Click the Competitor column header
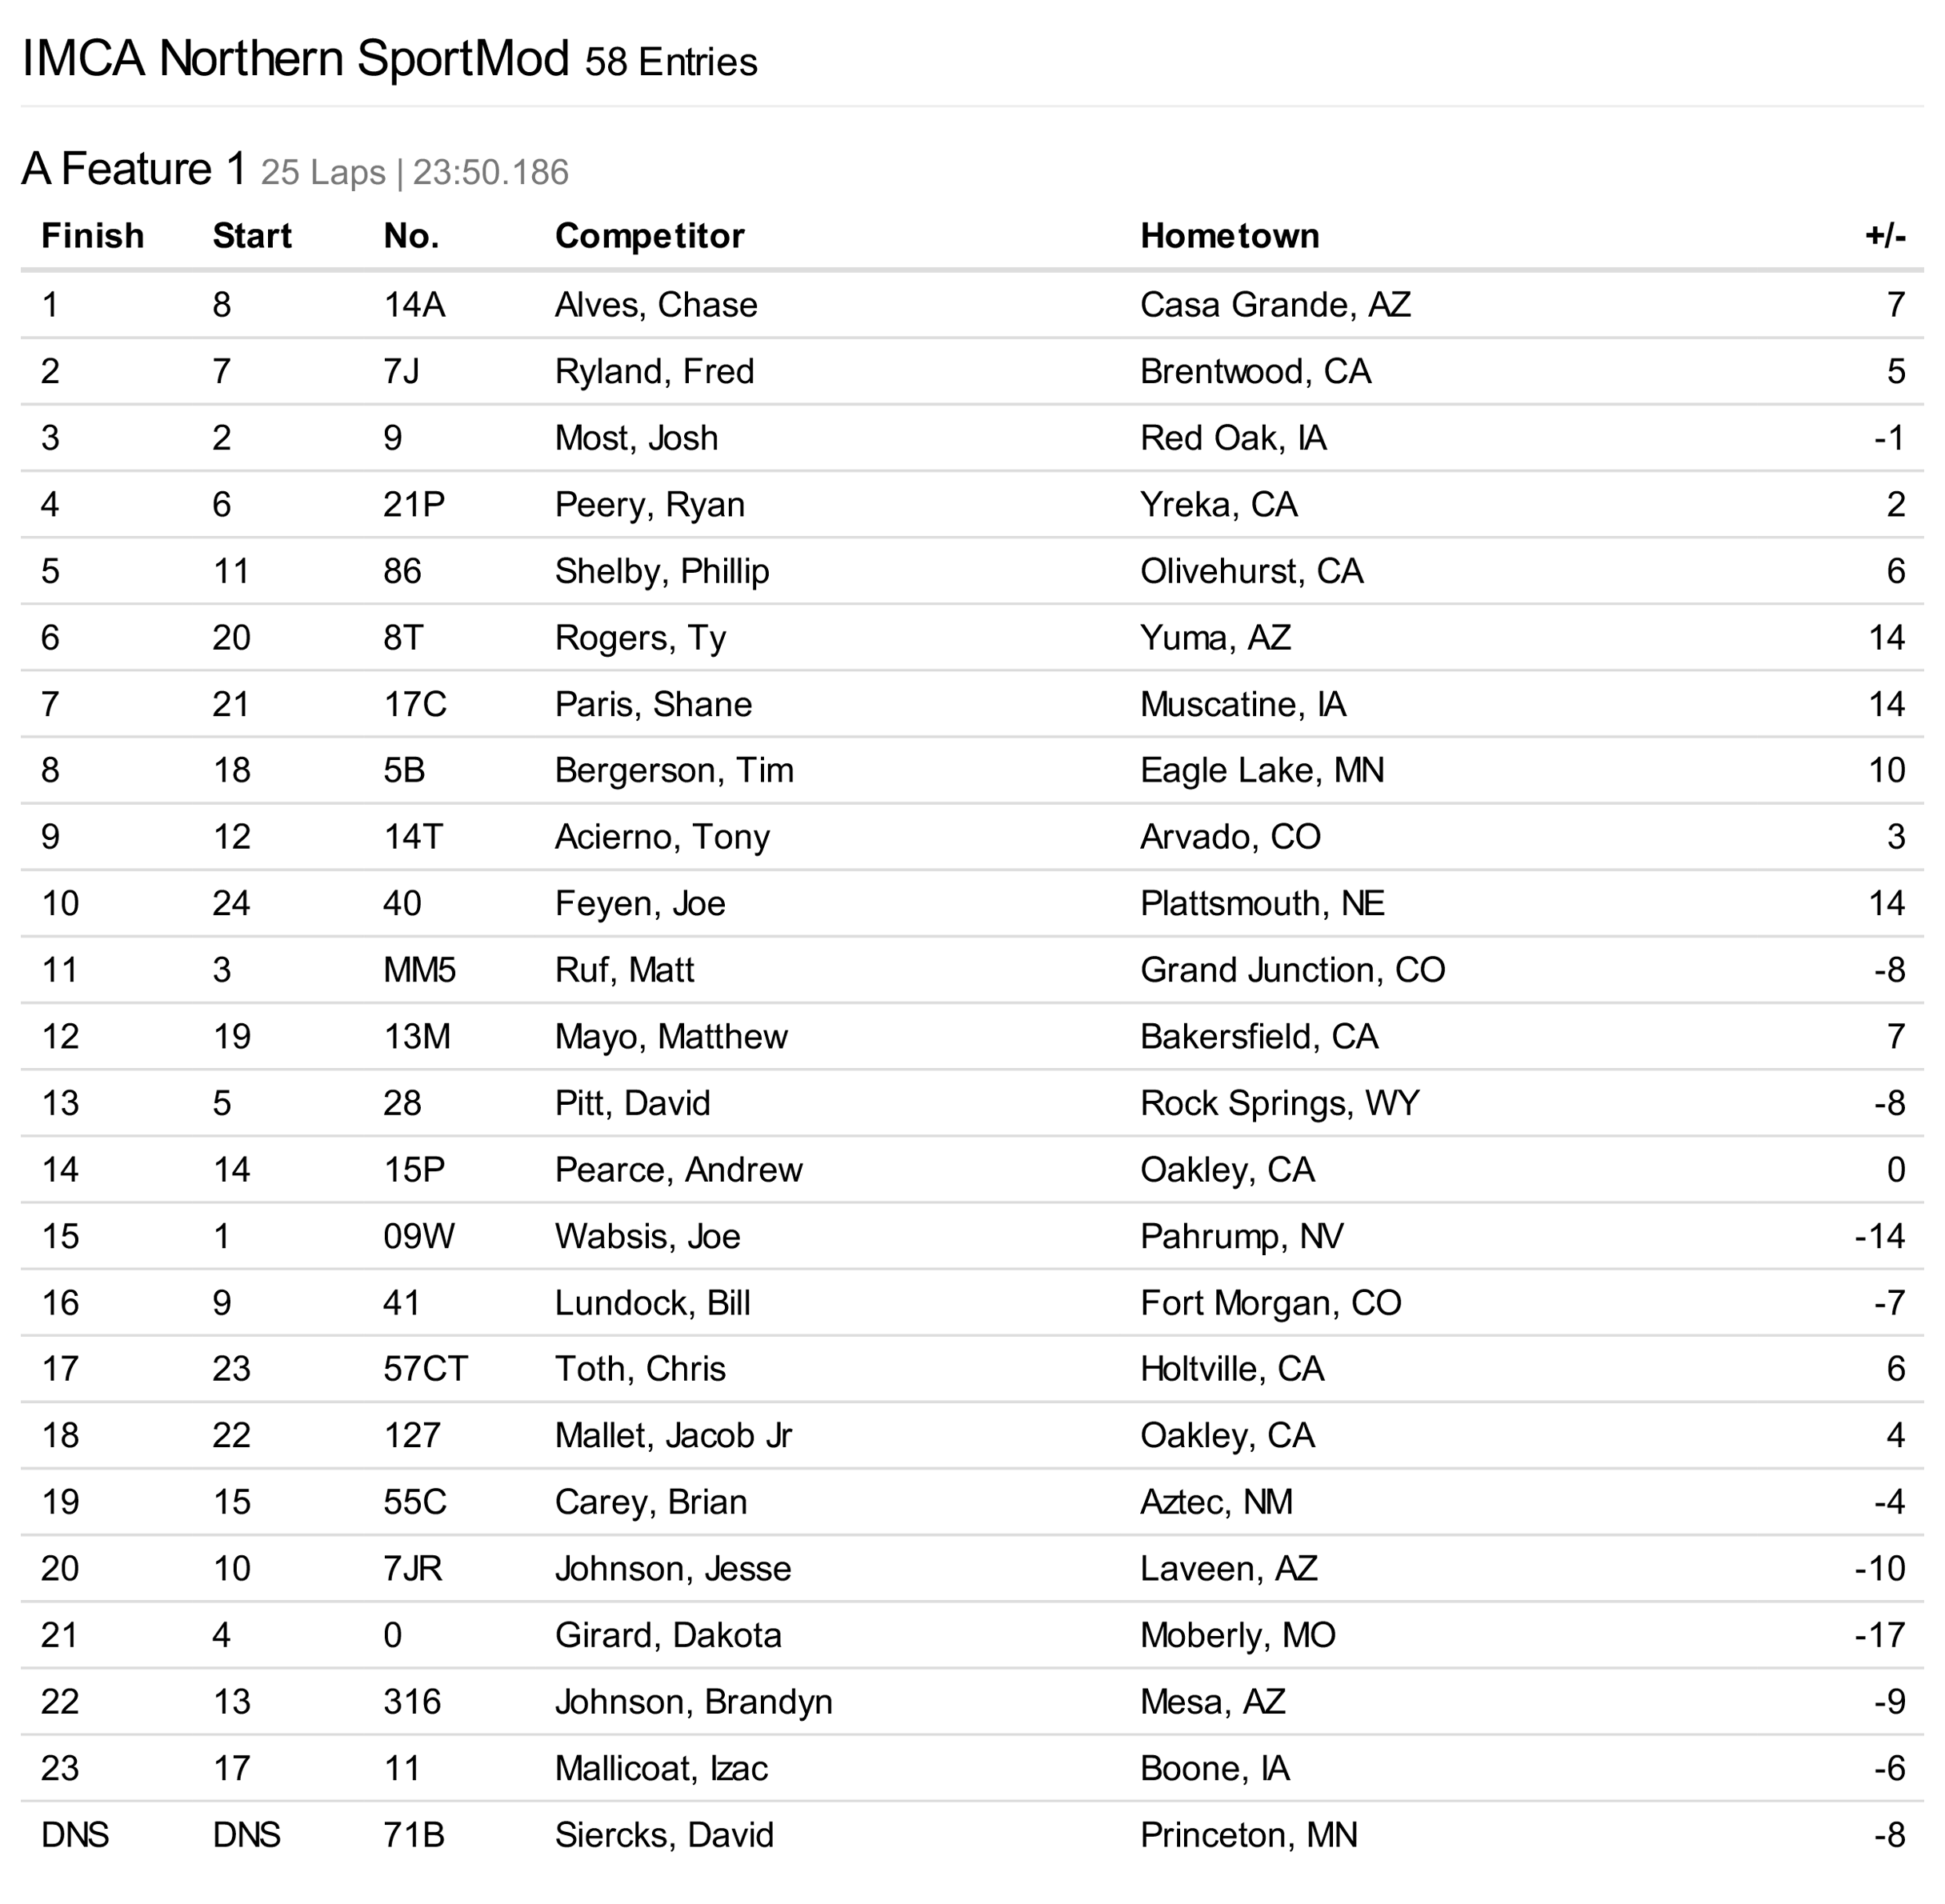This screenshot has height=1904, width=1945. click(x=649, y=236)
